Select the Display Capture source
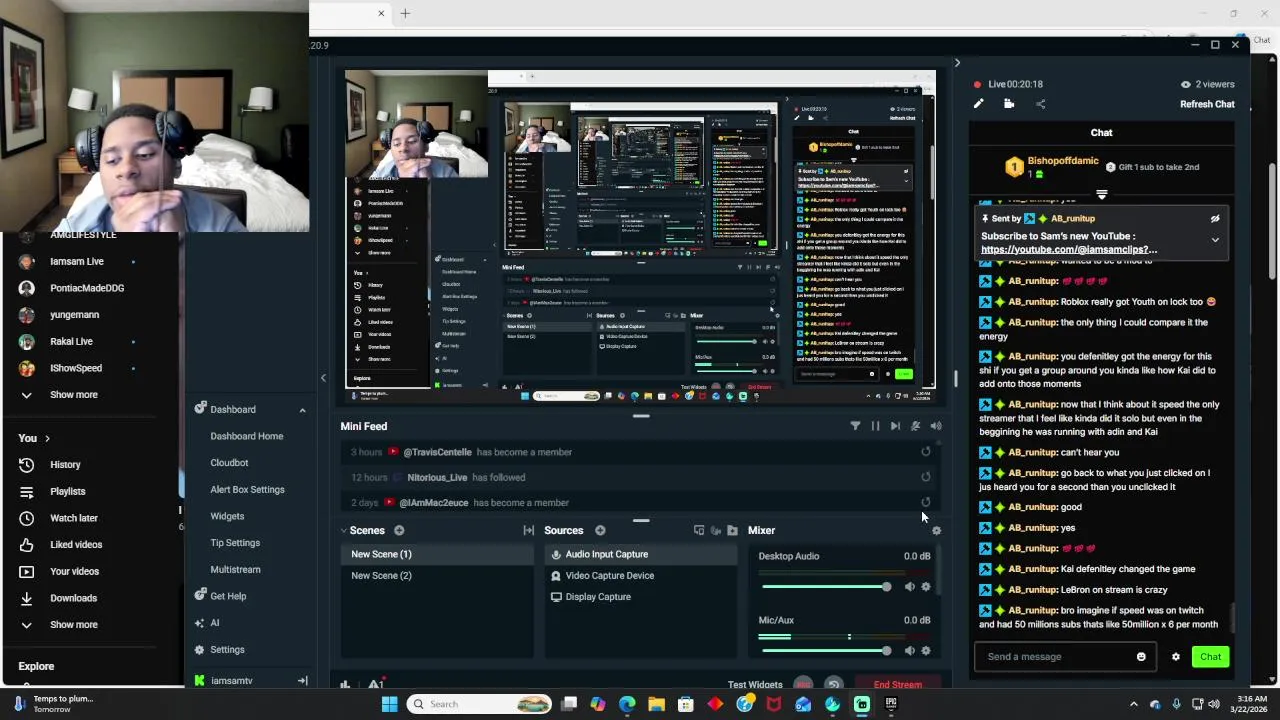1280x720 pixels. (x=641, y=597)
